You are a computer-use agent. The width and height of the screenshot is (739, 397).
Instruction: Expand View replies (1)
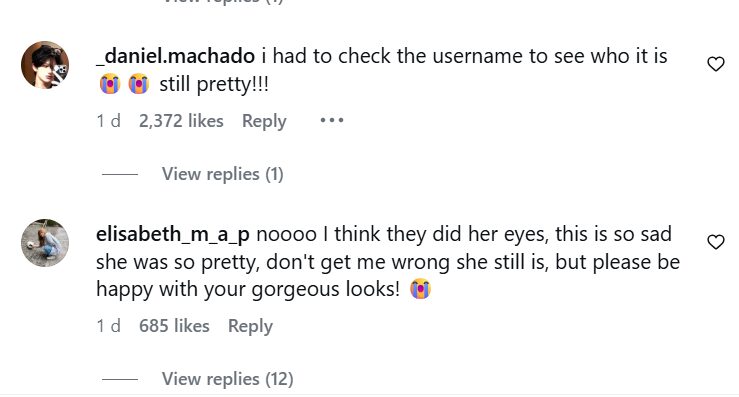point(222,174)
